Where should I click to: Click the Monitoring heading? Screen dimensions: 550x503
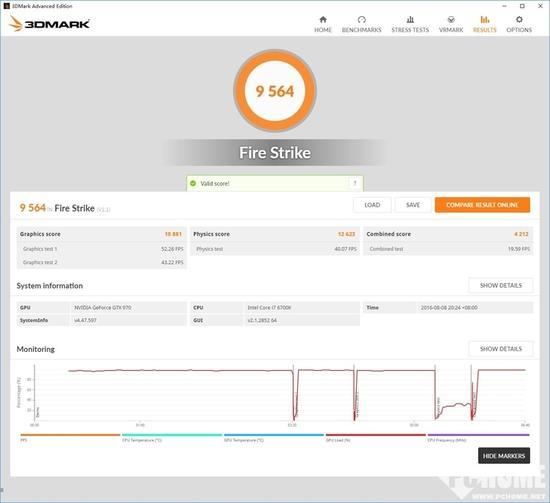(x=36, y=349)
